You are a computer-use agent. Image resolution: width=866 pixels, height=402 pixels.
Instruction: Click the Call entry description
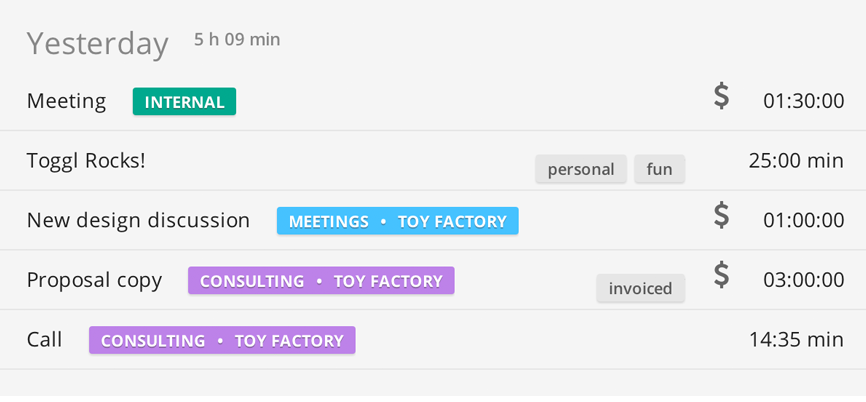[44, 340]
